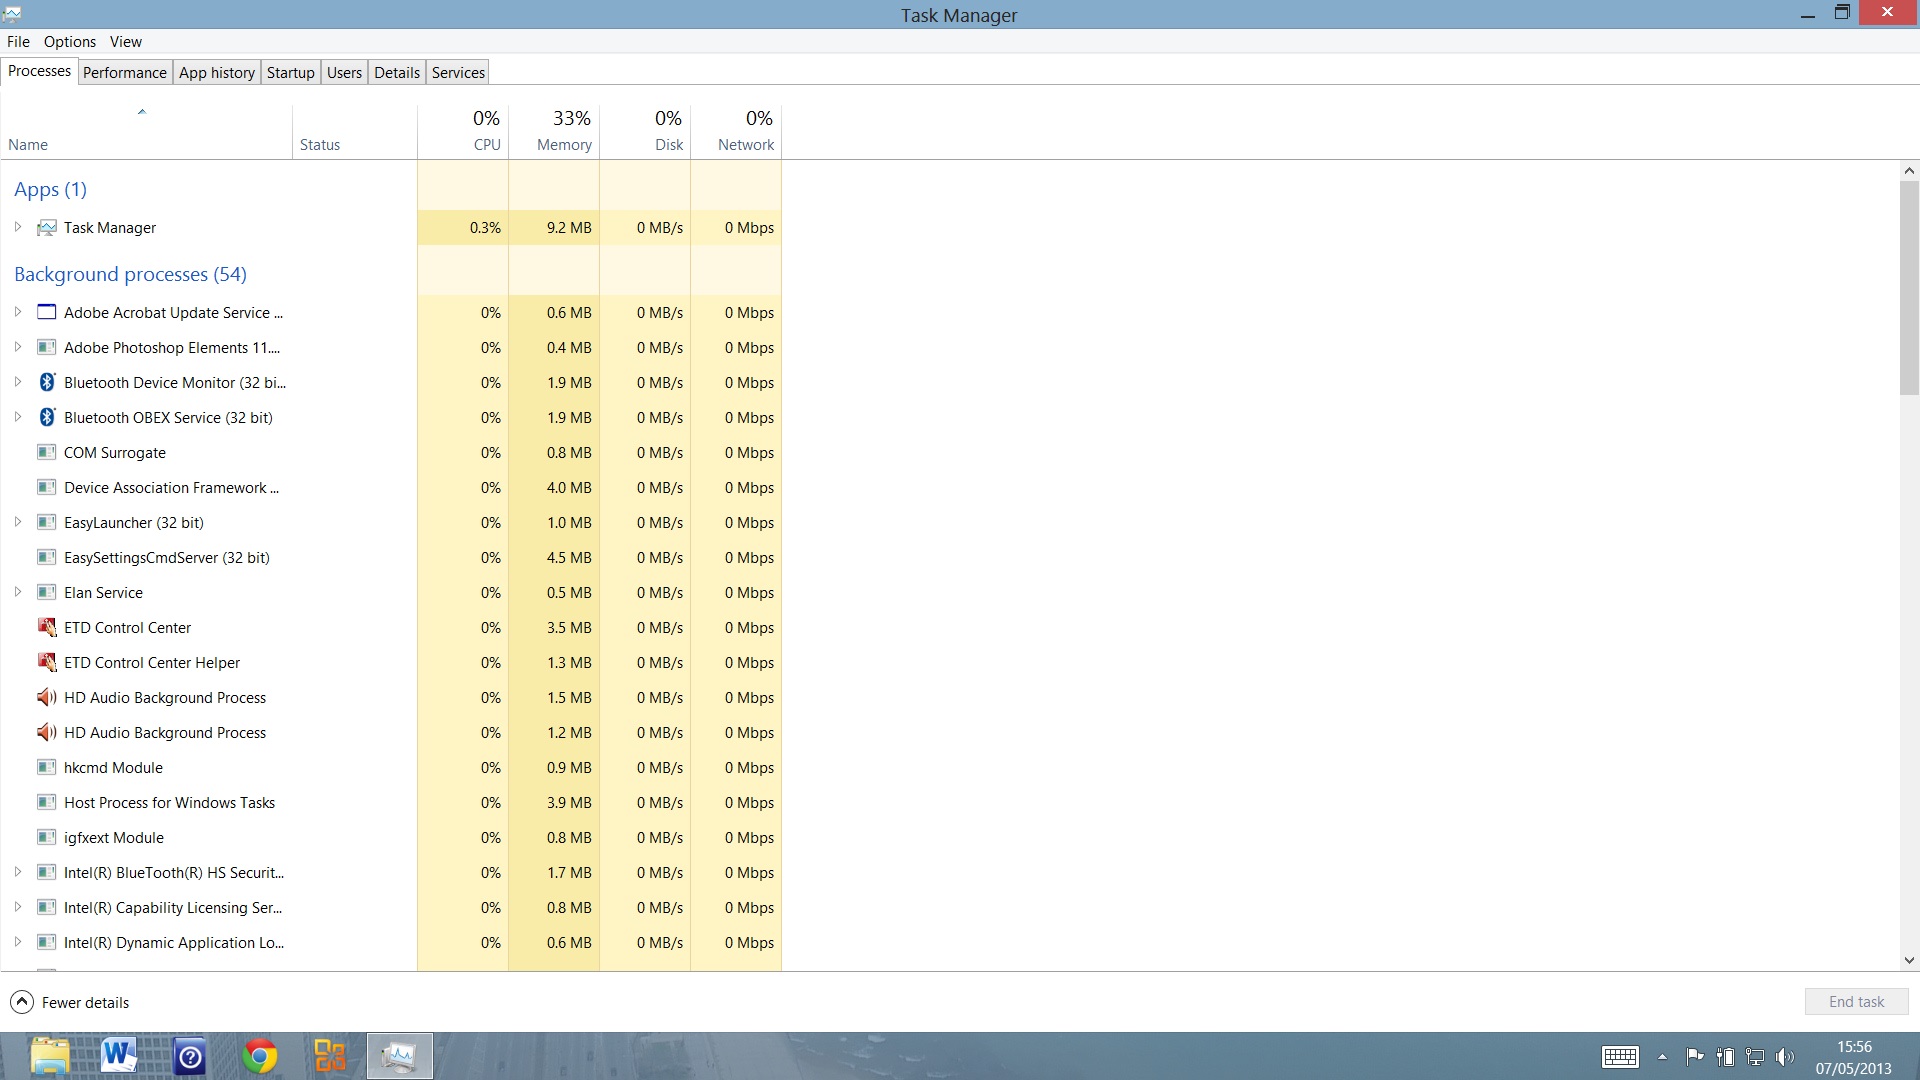Open the File menu
The height and width of the screenshot is (1080, 1920).
[18, 41]
